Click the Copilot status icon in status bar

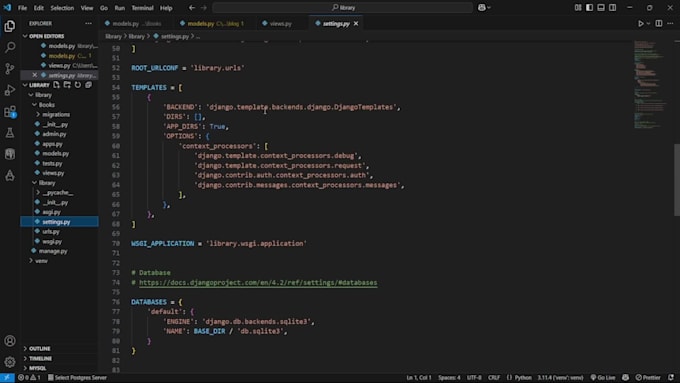pos(625,378)
